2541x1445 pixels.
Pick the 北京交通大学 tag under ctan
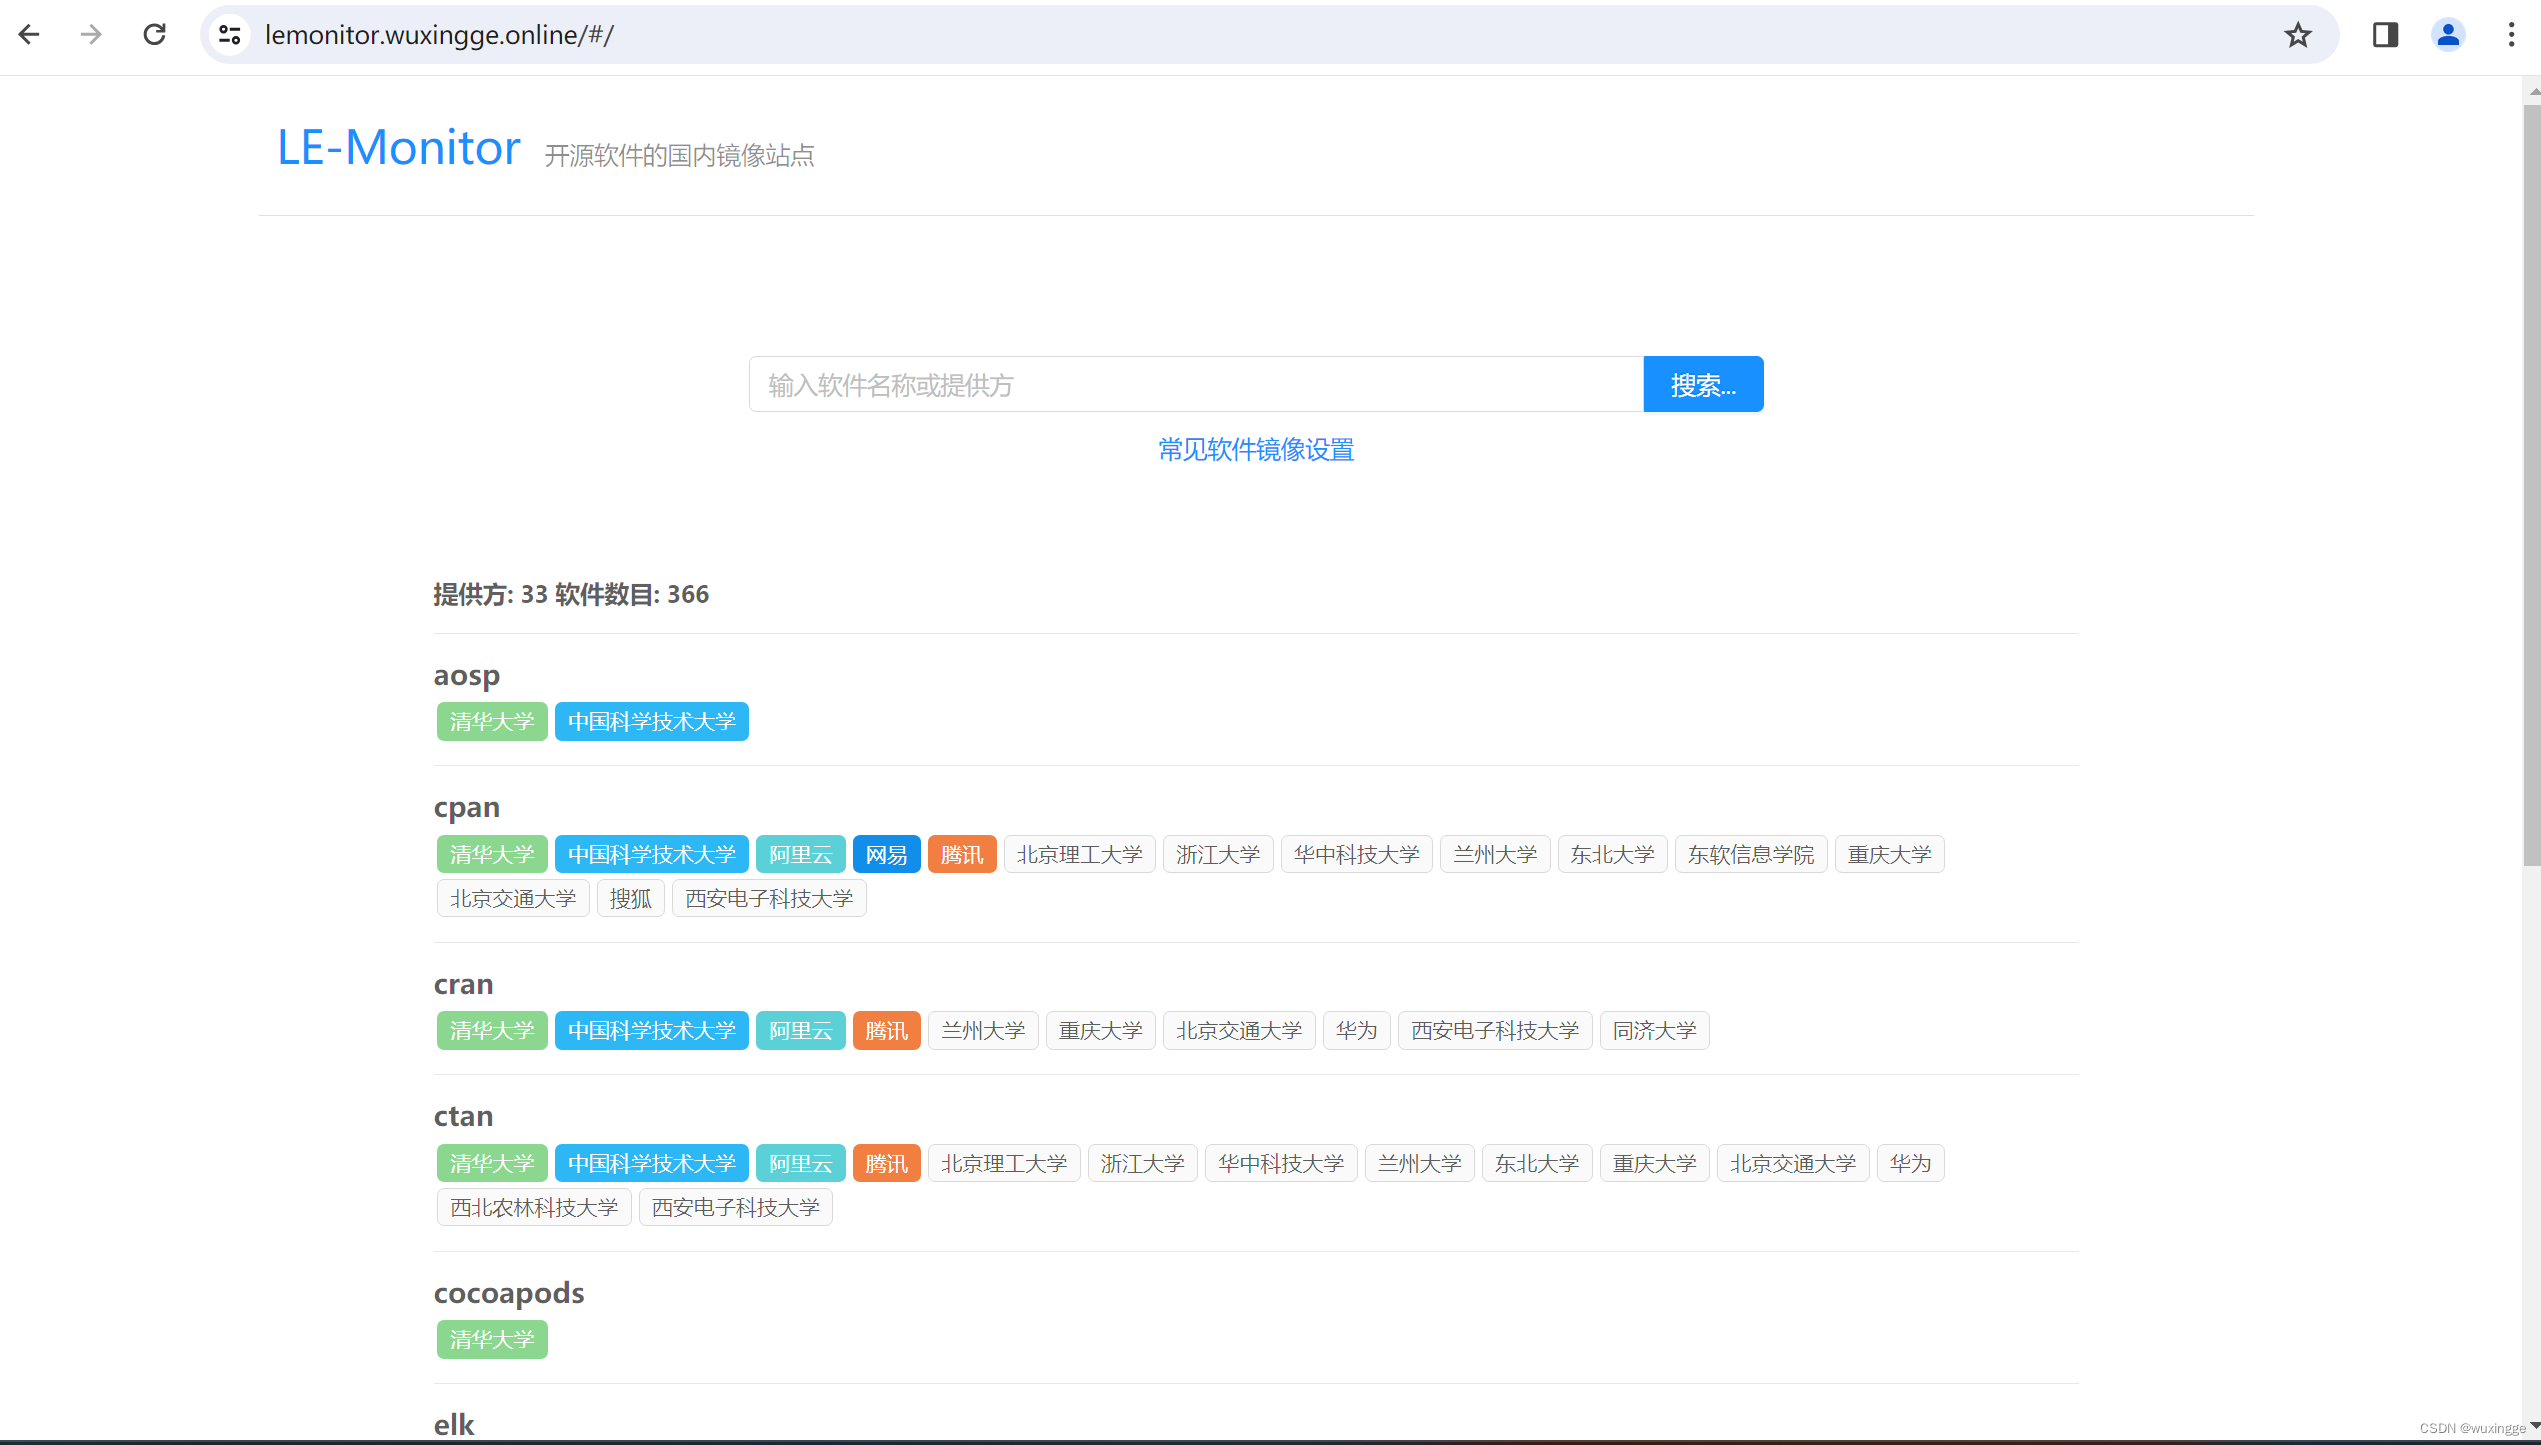[1793, 1164]
